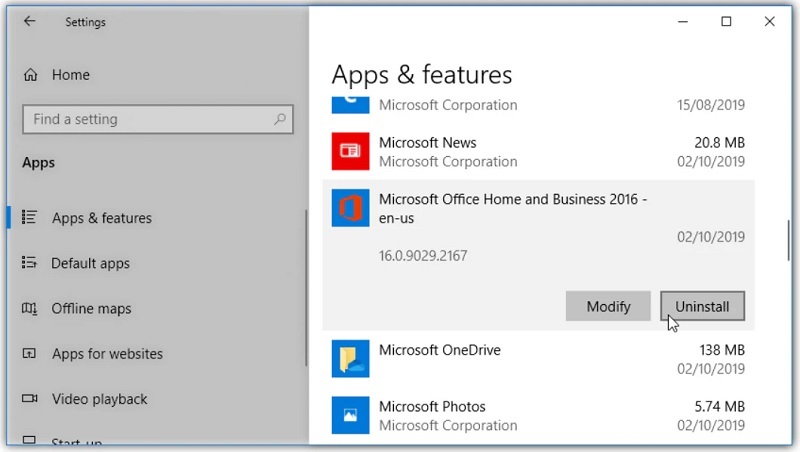Maximize the Settings window
800x452 pixels.
726,21
